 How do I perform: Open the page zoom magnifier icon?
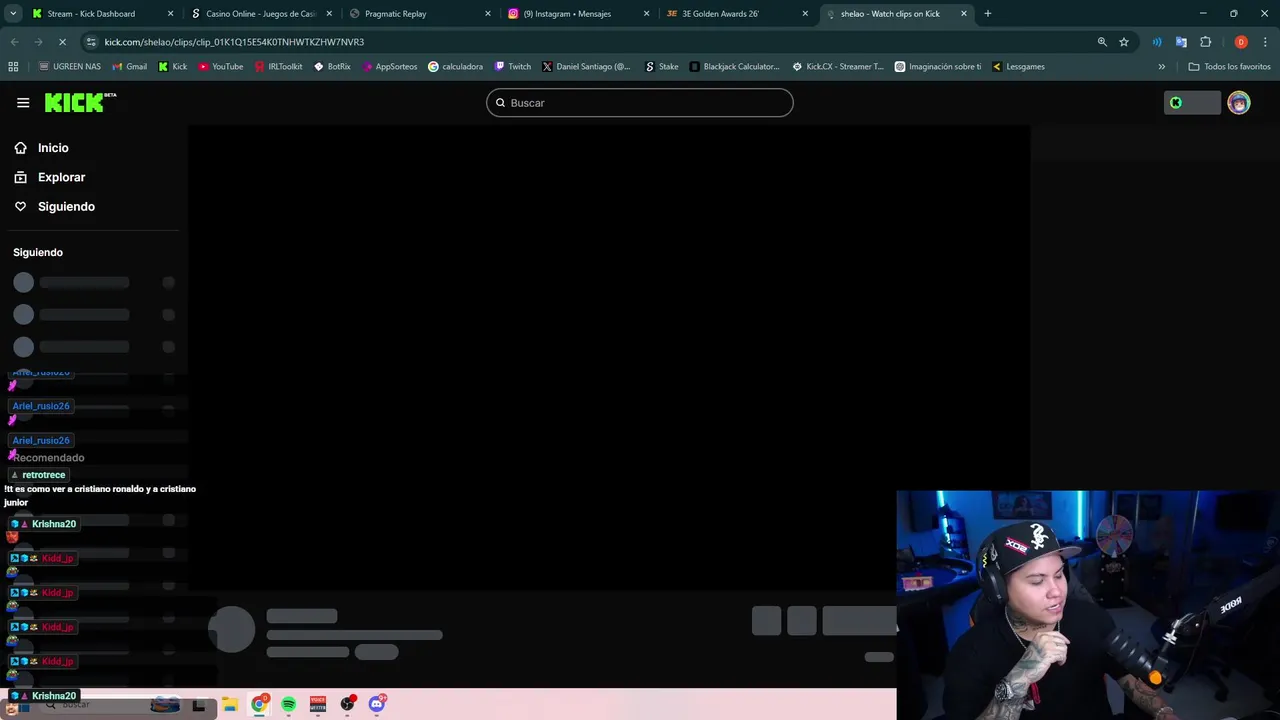coord(1102,42)
